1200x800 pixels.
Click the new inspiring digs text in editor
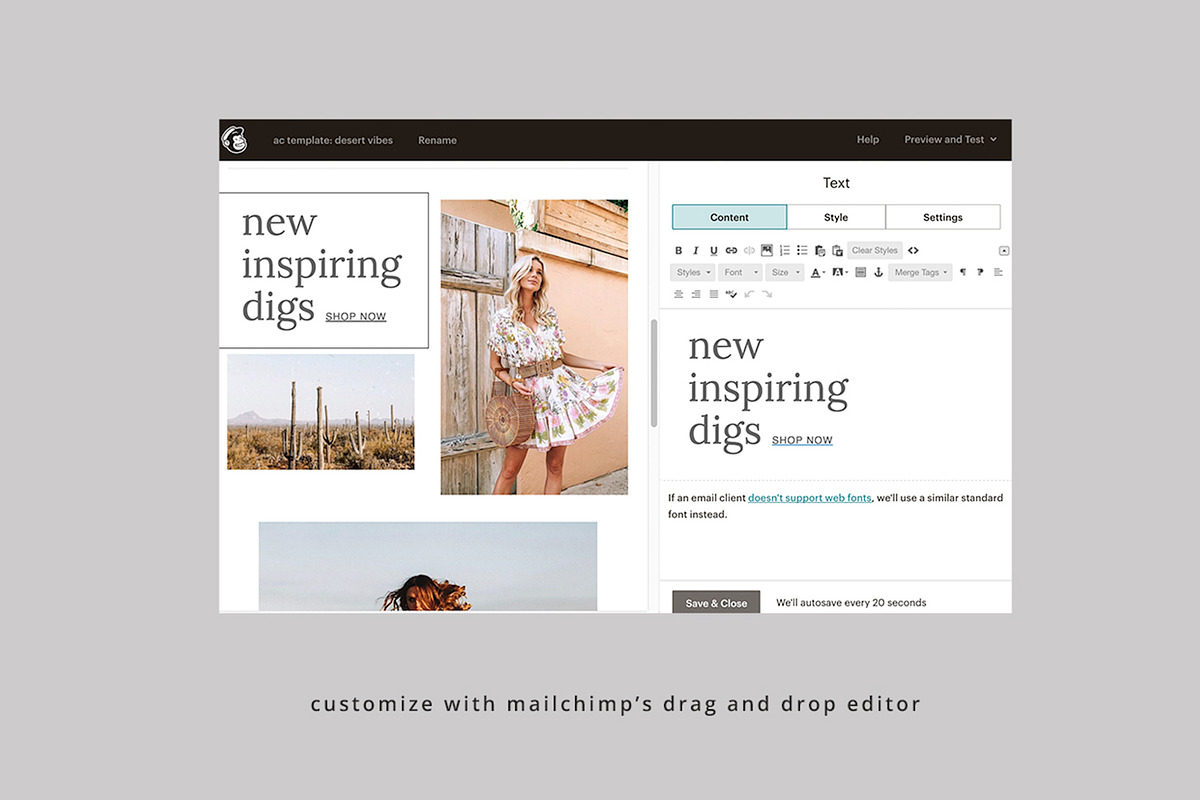coord(768,390)
